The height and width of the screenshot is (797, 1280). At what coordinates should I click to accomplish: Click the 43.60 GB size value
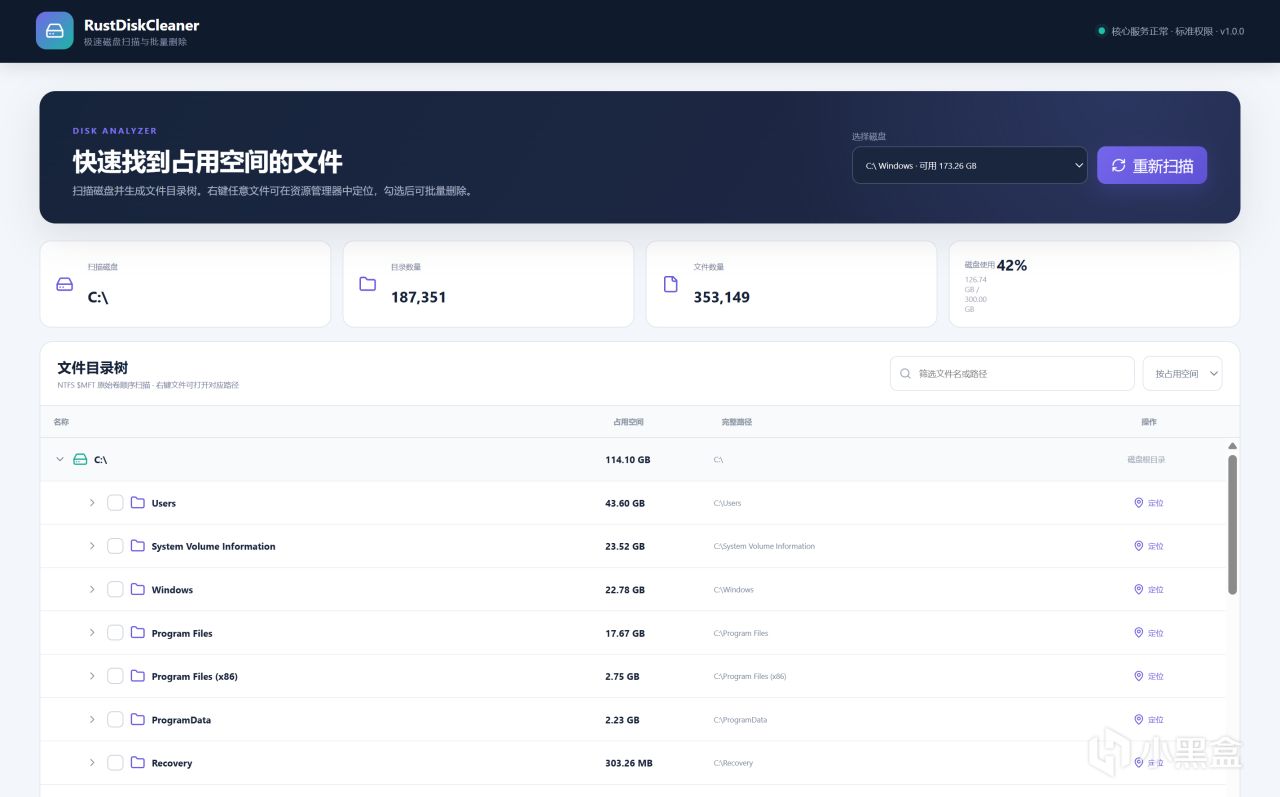[625, 503]
